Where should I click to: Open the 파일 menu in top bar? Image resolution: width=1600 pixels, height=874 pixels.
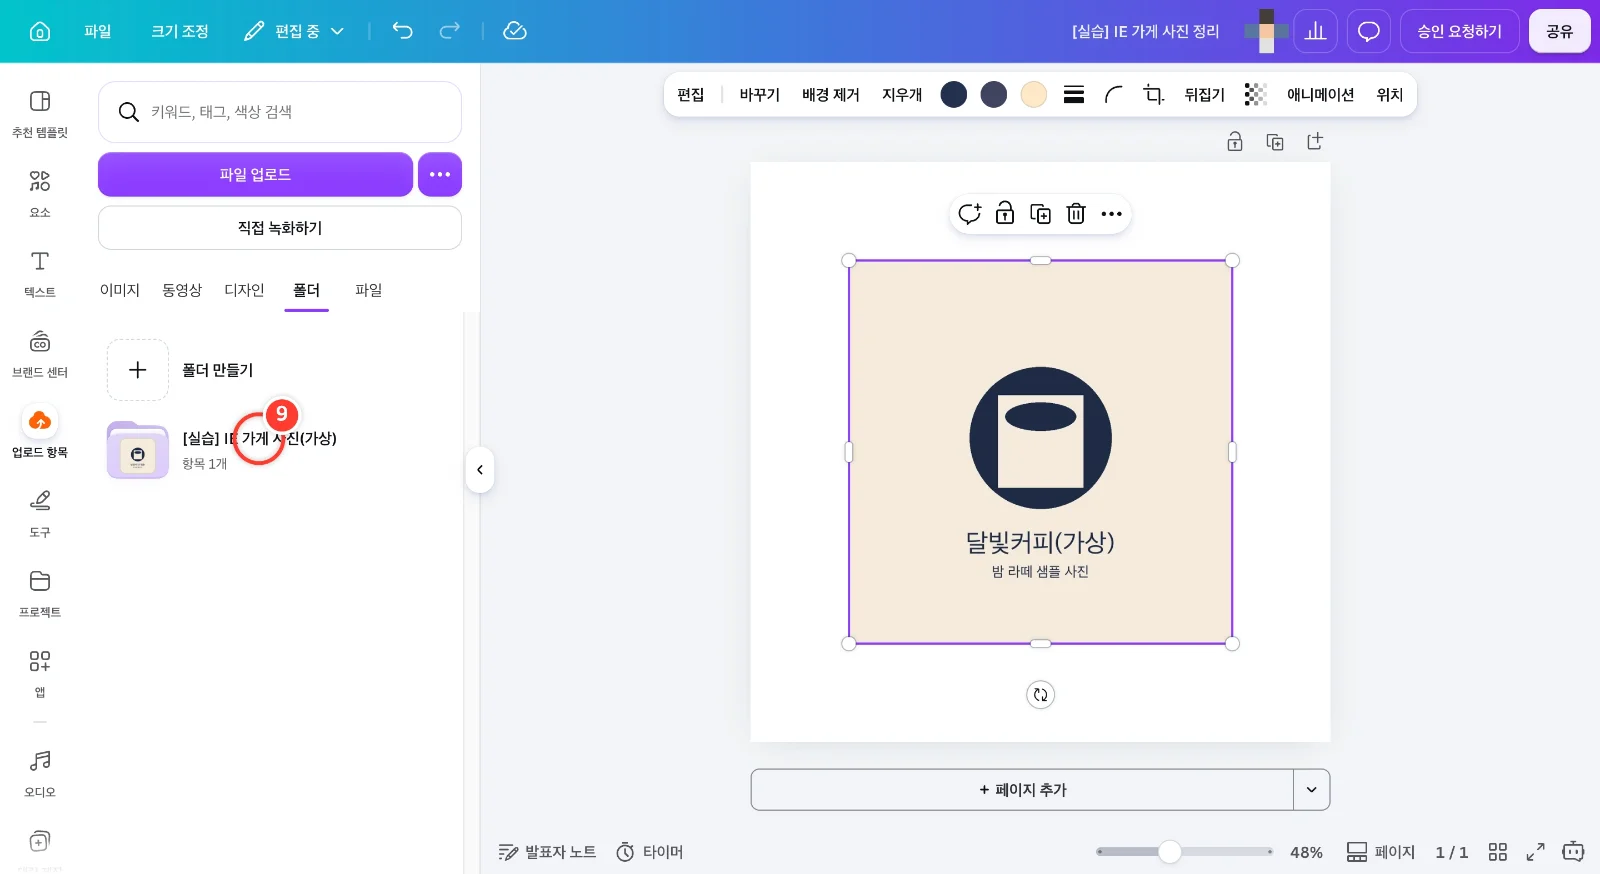(98, 31)
